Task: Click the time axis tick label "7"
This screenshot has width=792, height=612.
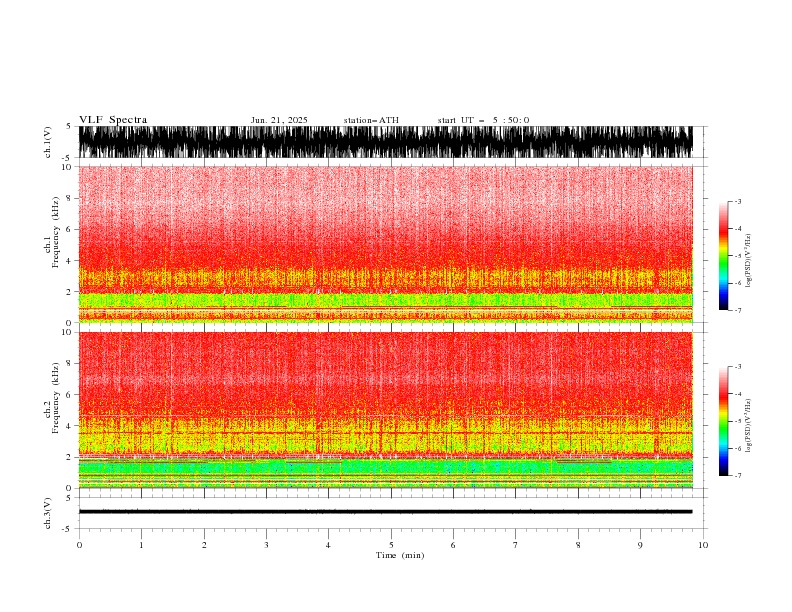Action: pos(516,545)
